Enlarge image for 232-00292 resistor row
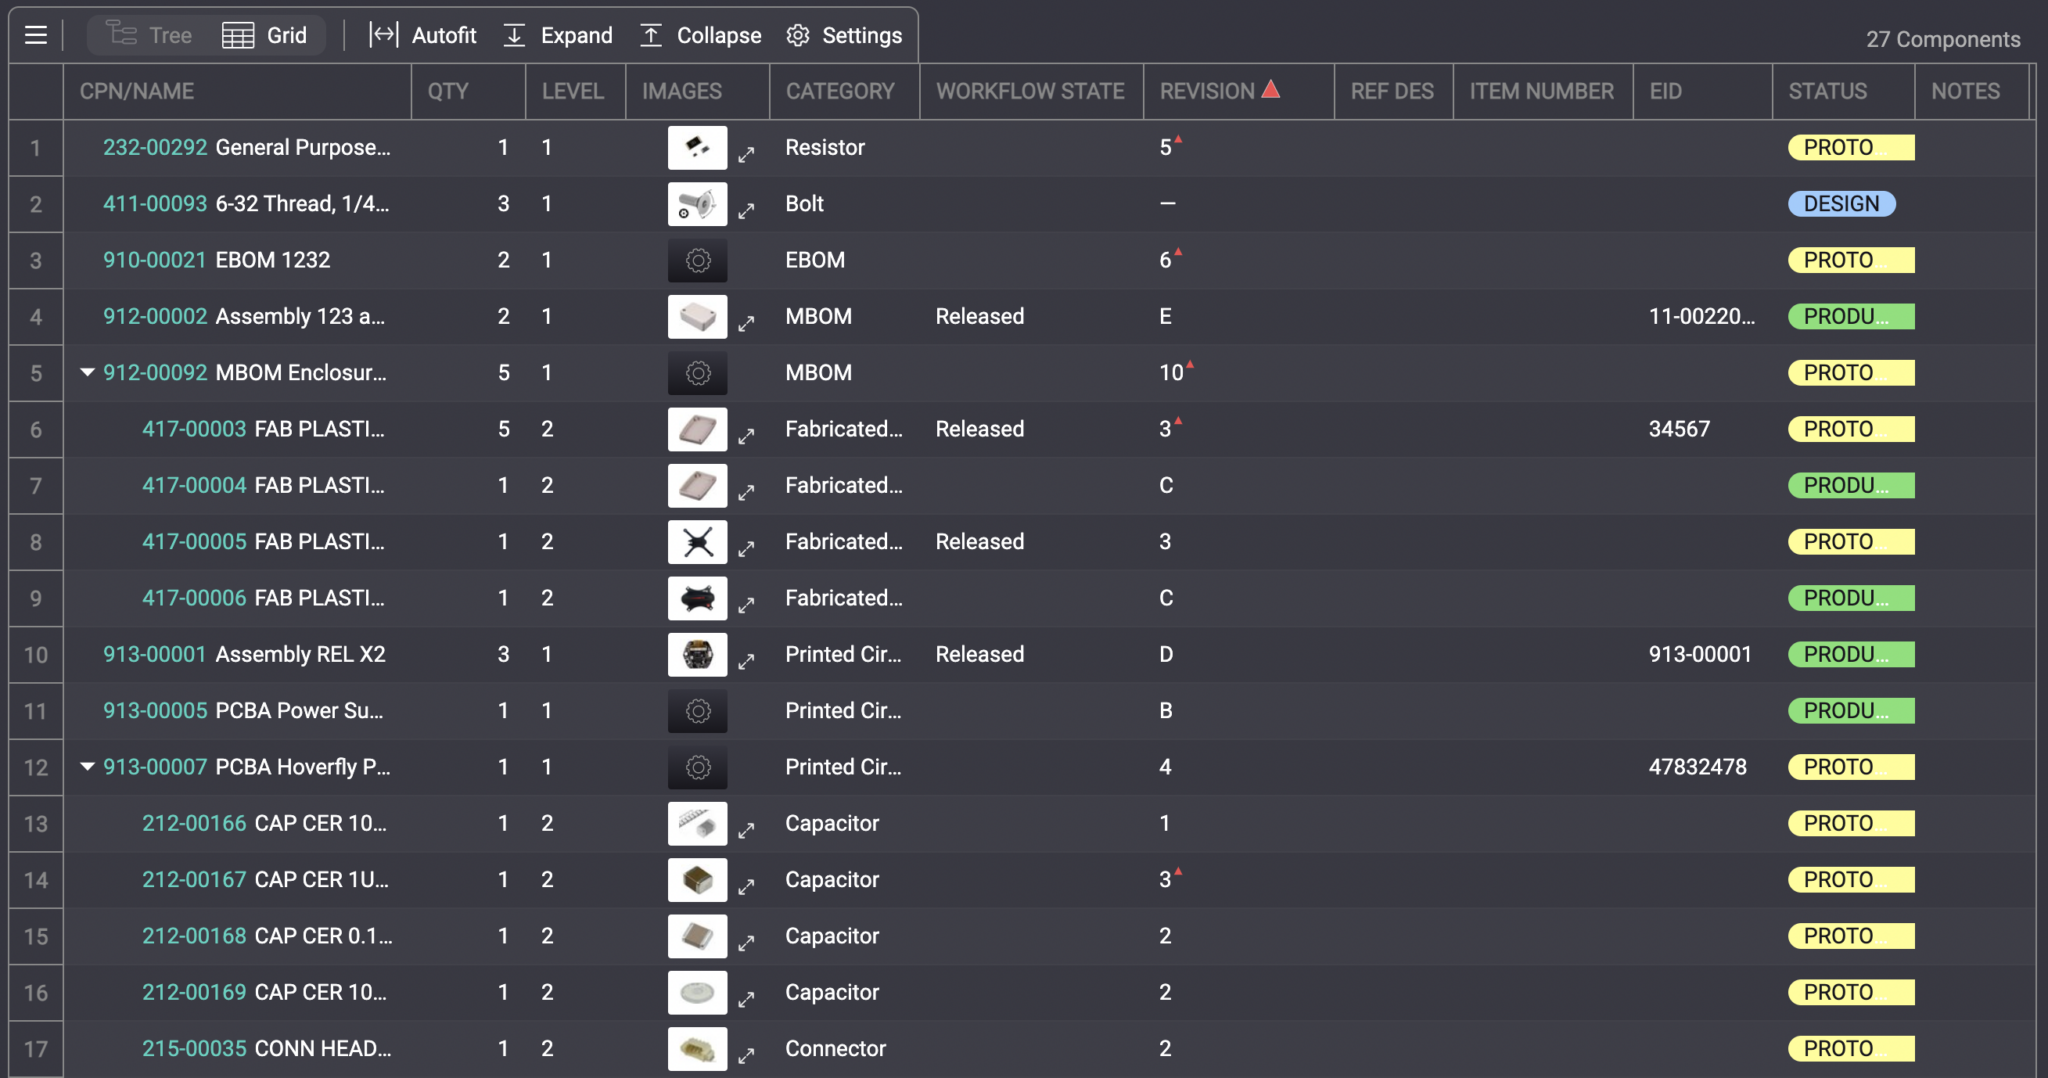The image size is (2048, 1078). 746,155
